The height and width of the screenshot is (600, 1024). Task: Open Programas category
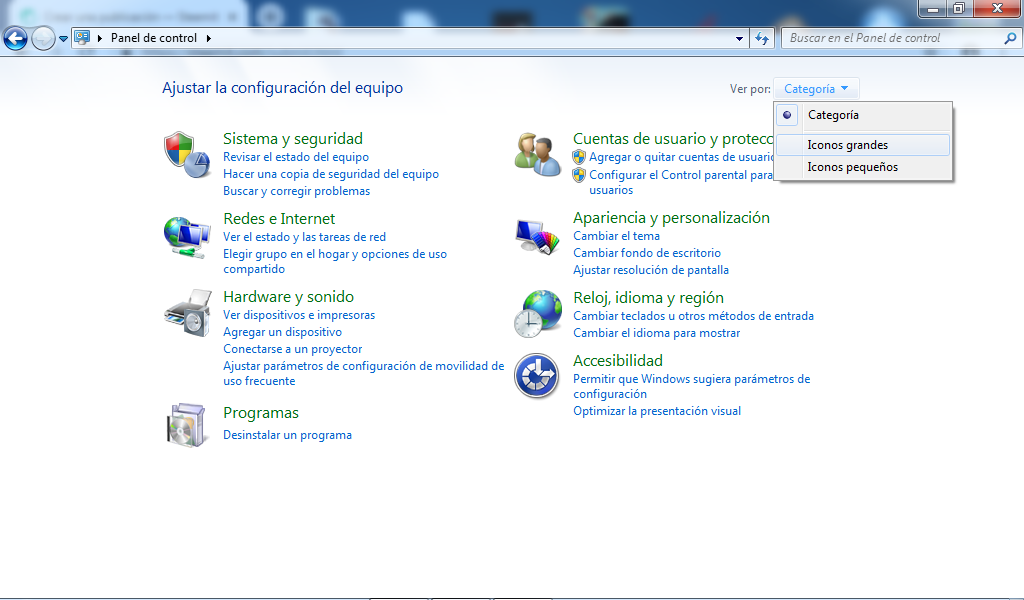click(x=261, y=413)
